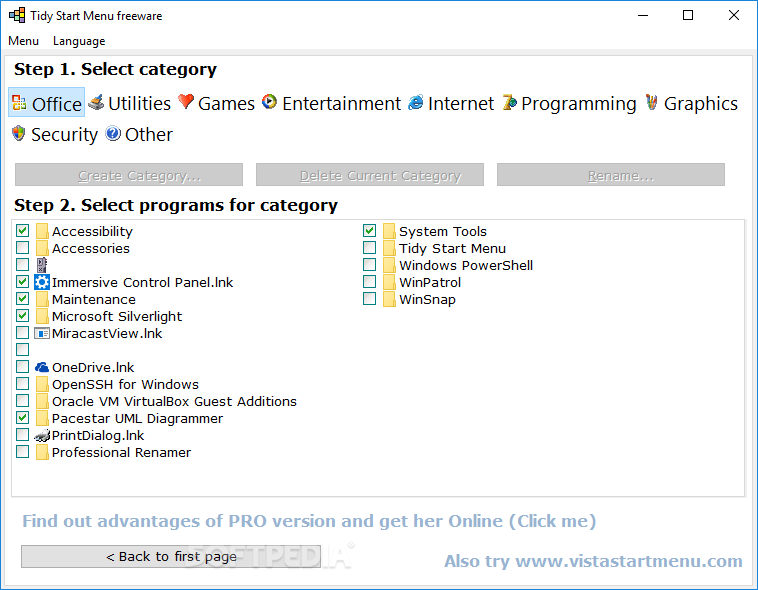Viewport: 758px width, 590px height.
Task: Click the OneDrive cloud icon
Action: [42, 367]
